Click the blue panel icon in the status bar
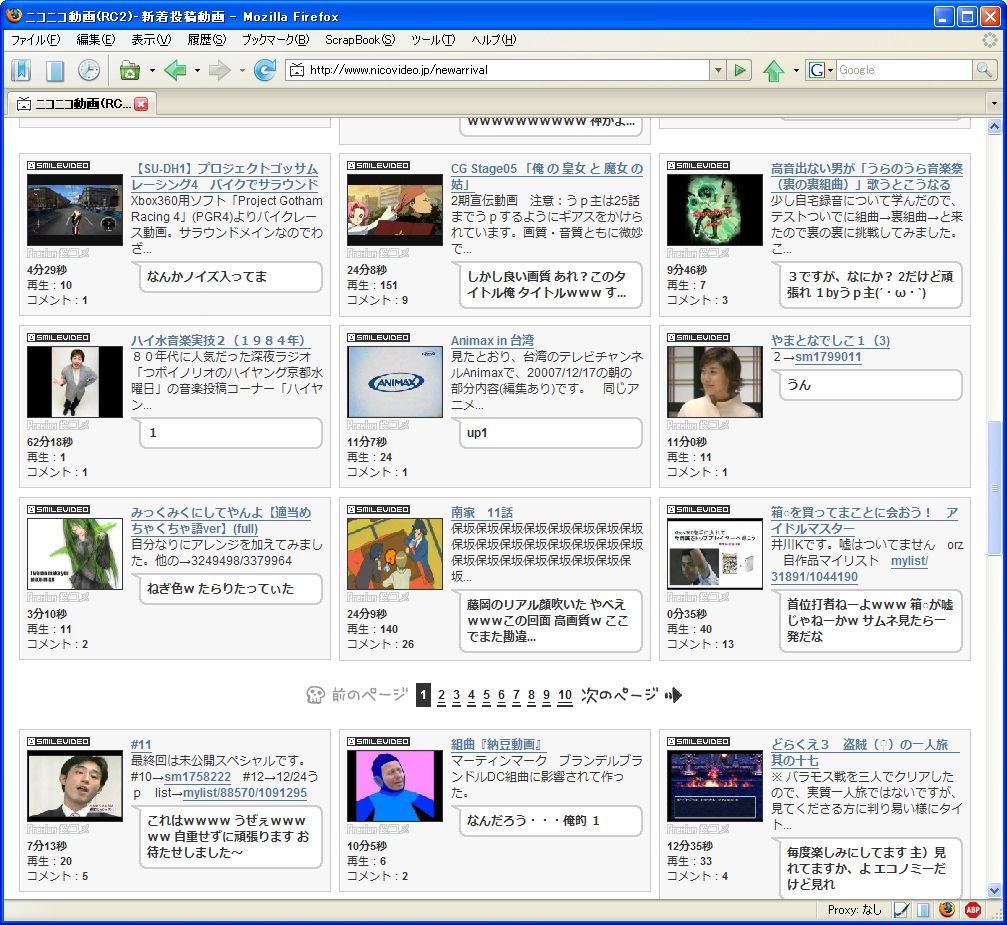The height and width of the screenshot is (925, 1007). pyautogui.click(x=924, y=910)
